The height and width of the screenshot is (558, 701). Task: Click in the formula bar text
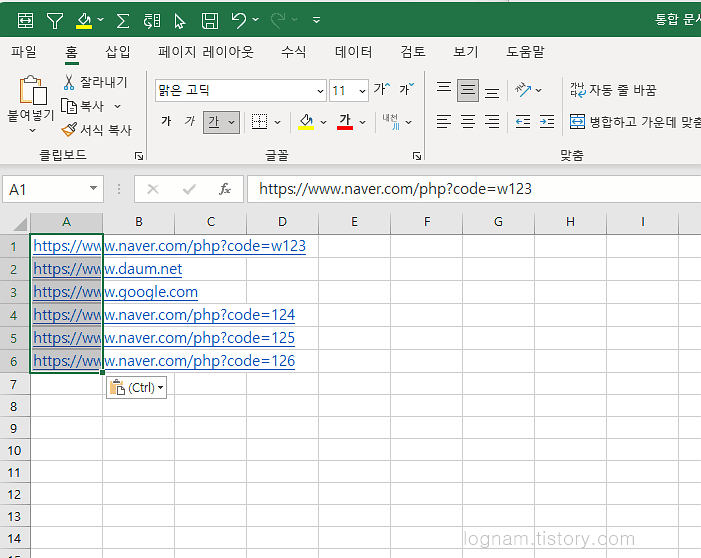(x=395, y=189)
